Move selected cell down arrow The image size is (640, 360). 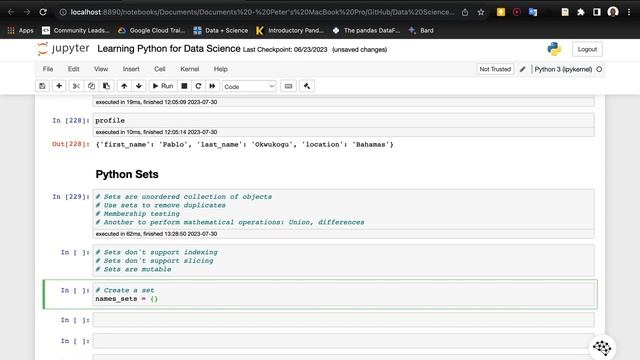click(139, 86)
